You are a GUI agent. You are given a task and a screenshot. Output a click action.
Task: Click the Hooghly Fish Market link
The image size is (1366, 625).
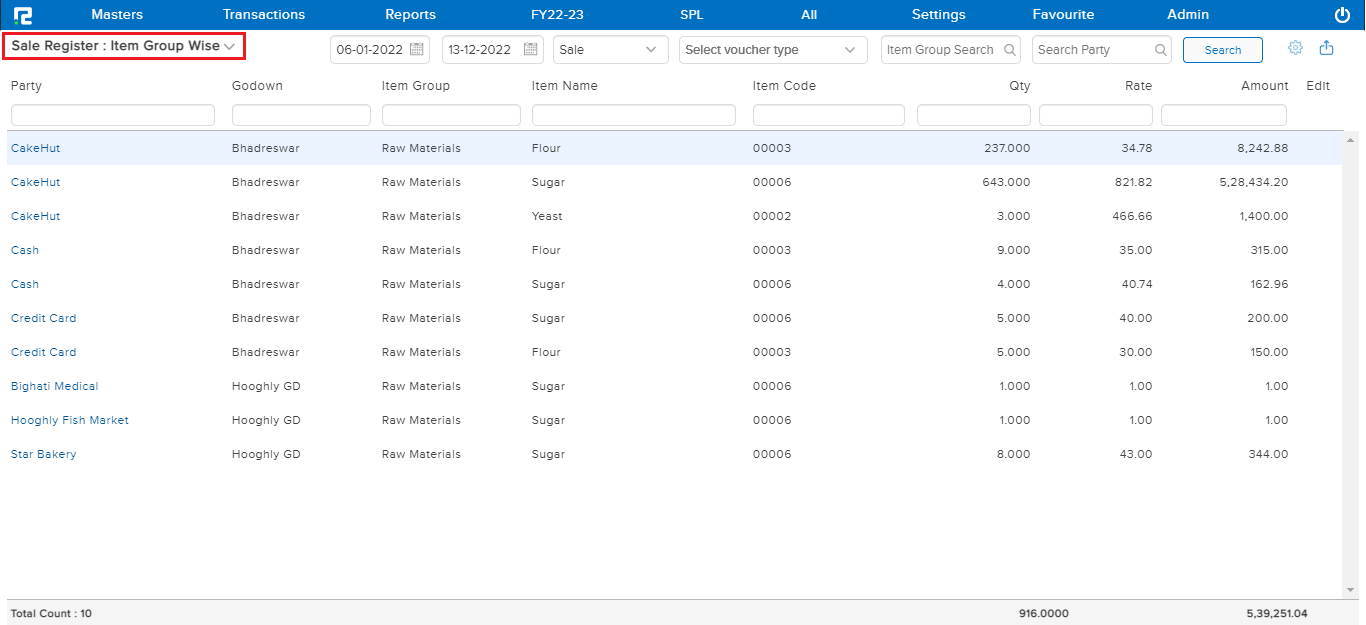(70, 420)
